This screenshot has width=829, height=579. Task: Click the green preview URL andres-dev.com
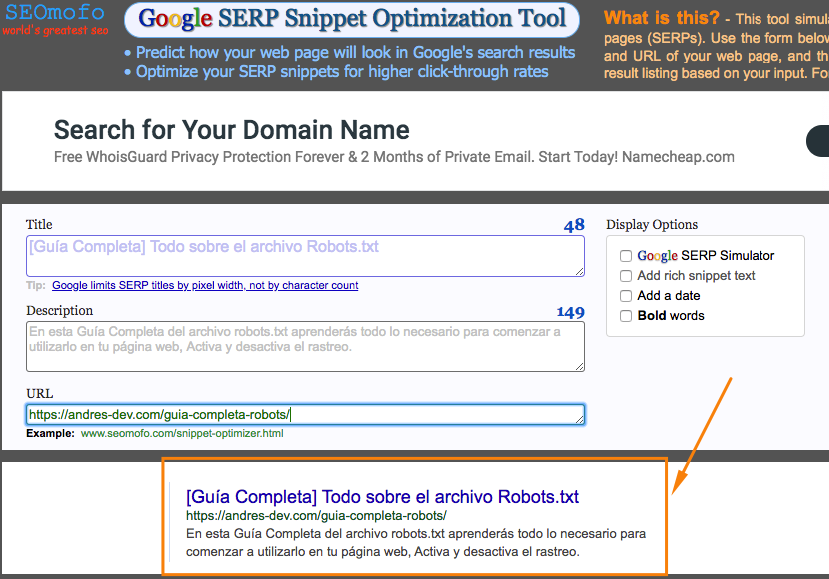316,516
